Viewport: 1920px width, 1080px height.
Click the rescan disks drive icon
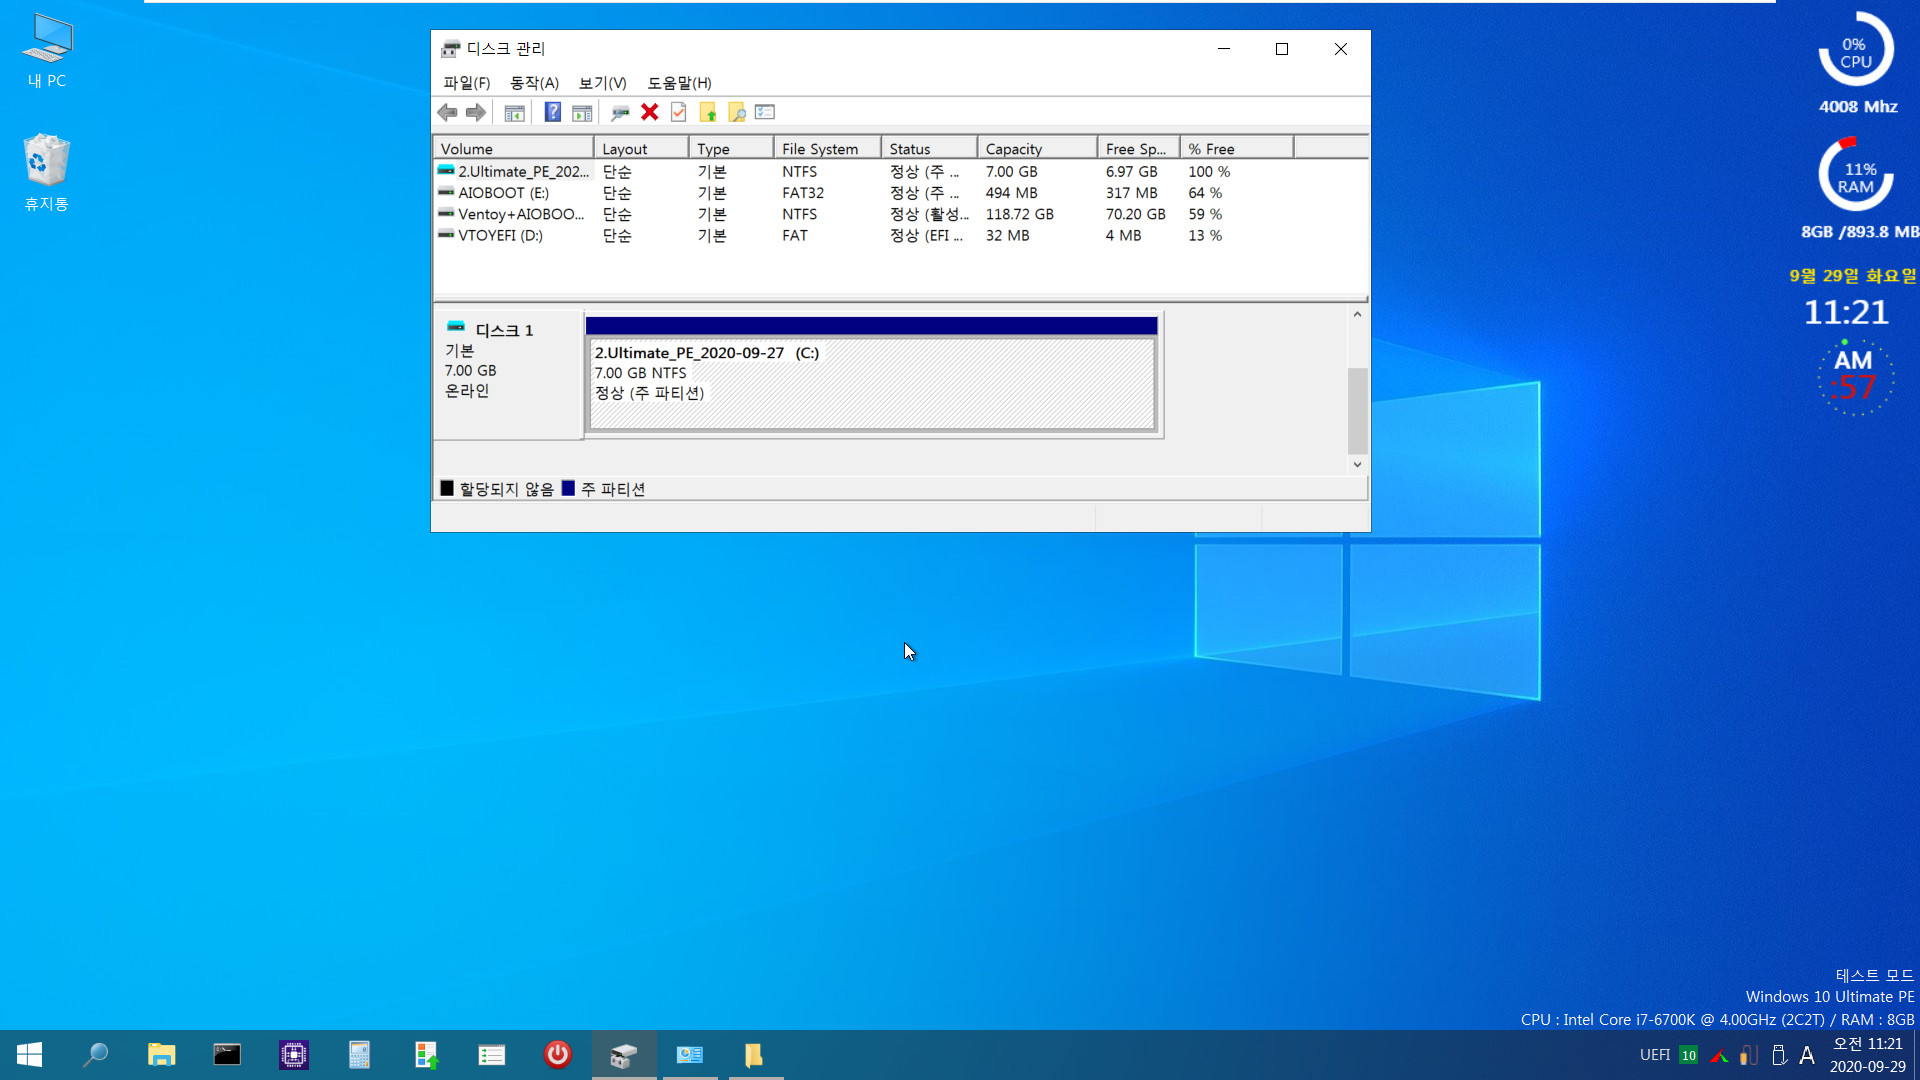(620, 113)
